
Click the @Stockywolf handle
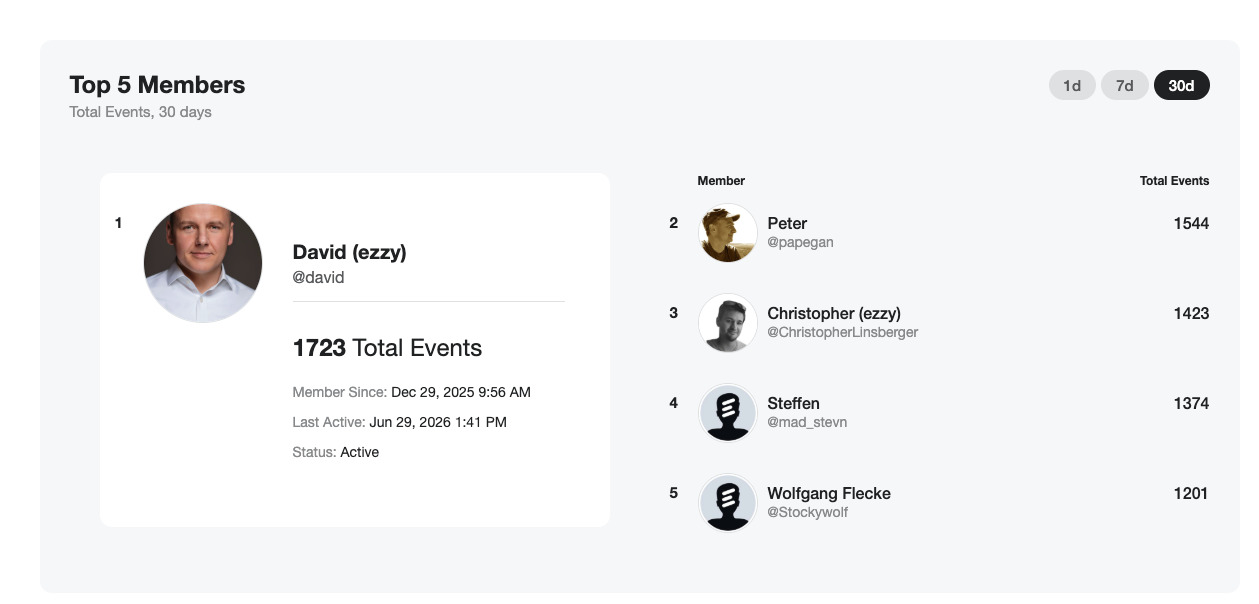coord(808,512)
